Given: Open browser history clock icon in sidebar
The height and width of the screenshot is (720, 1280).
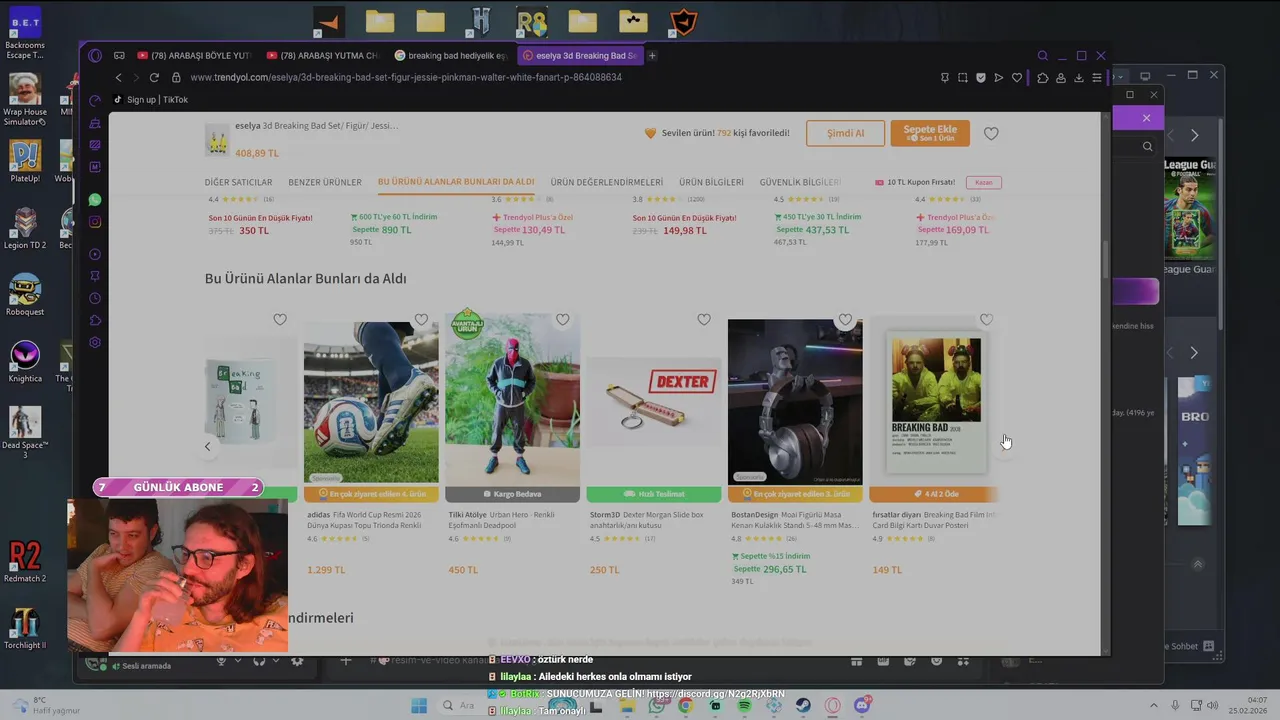Looking at the screenshot, I should click(95, 298).
